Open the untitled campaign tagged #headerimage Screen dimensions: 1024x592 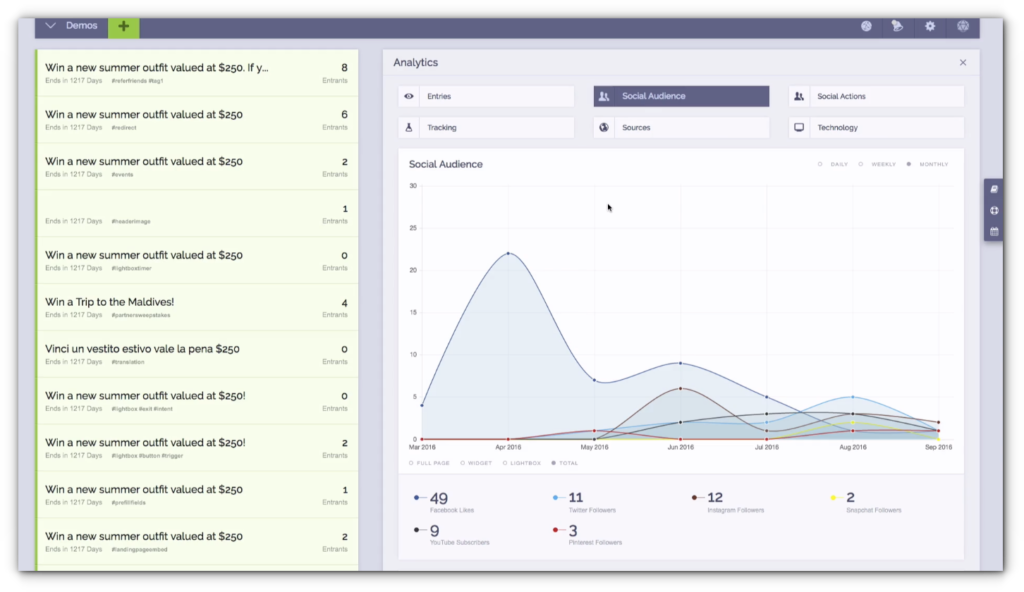197,214
